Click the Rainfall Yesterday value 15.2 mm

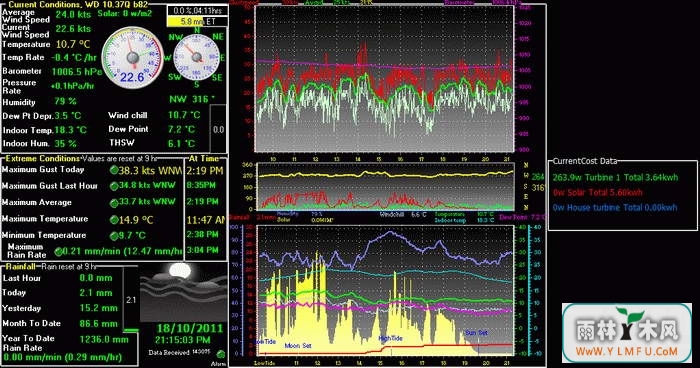(99, 308)
